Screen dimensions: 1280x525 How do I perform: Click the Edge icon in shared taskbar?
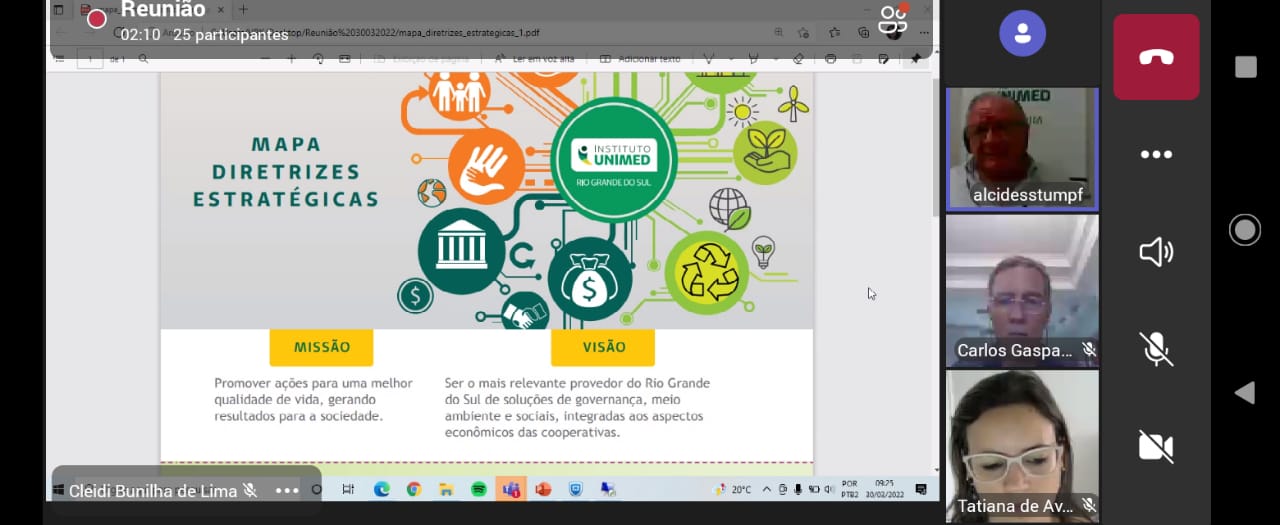tap(381, 490)
